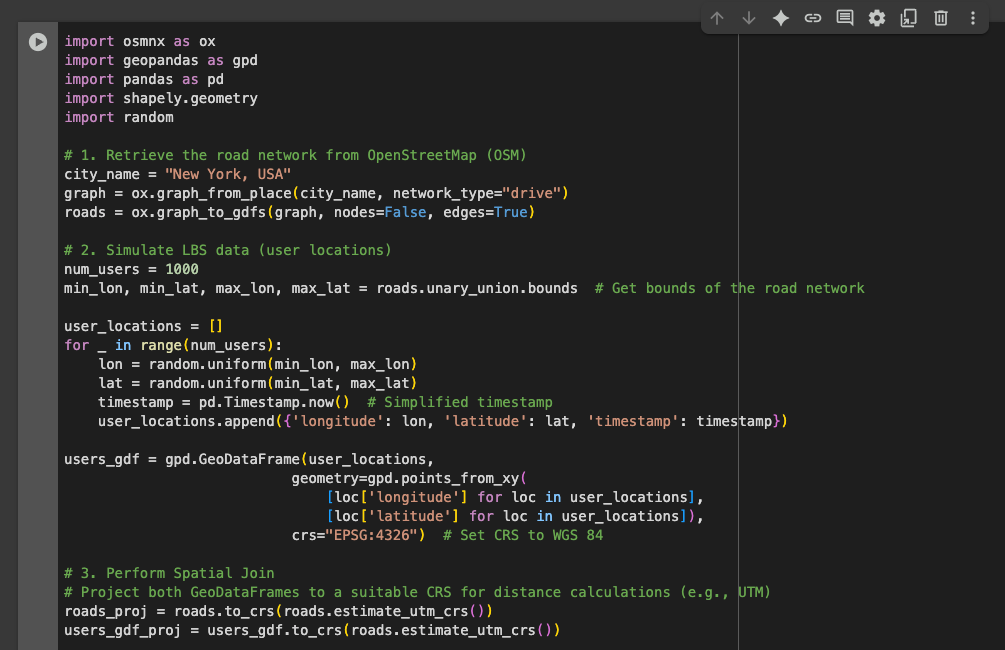Click comment '# Set CRS to WGS 84'
Image resolution: width=1005 pixels, height=650 pixels.
point(523,535)
